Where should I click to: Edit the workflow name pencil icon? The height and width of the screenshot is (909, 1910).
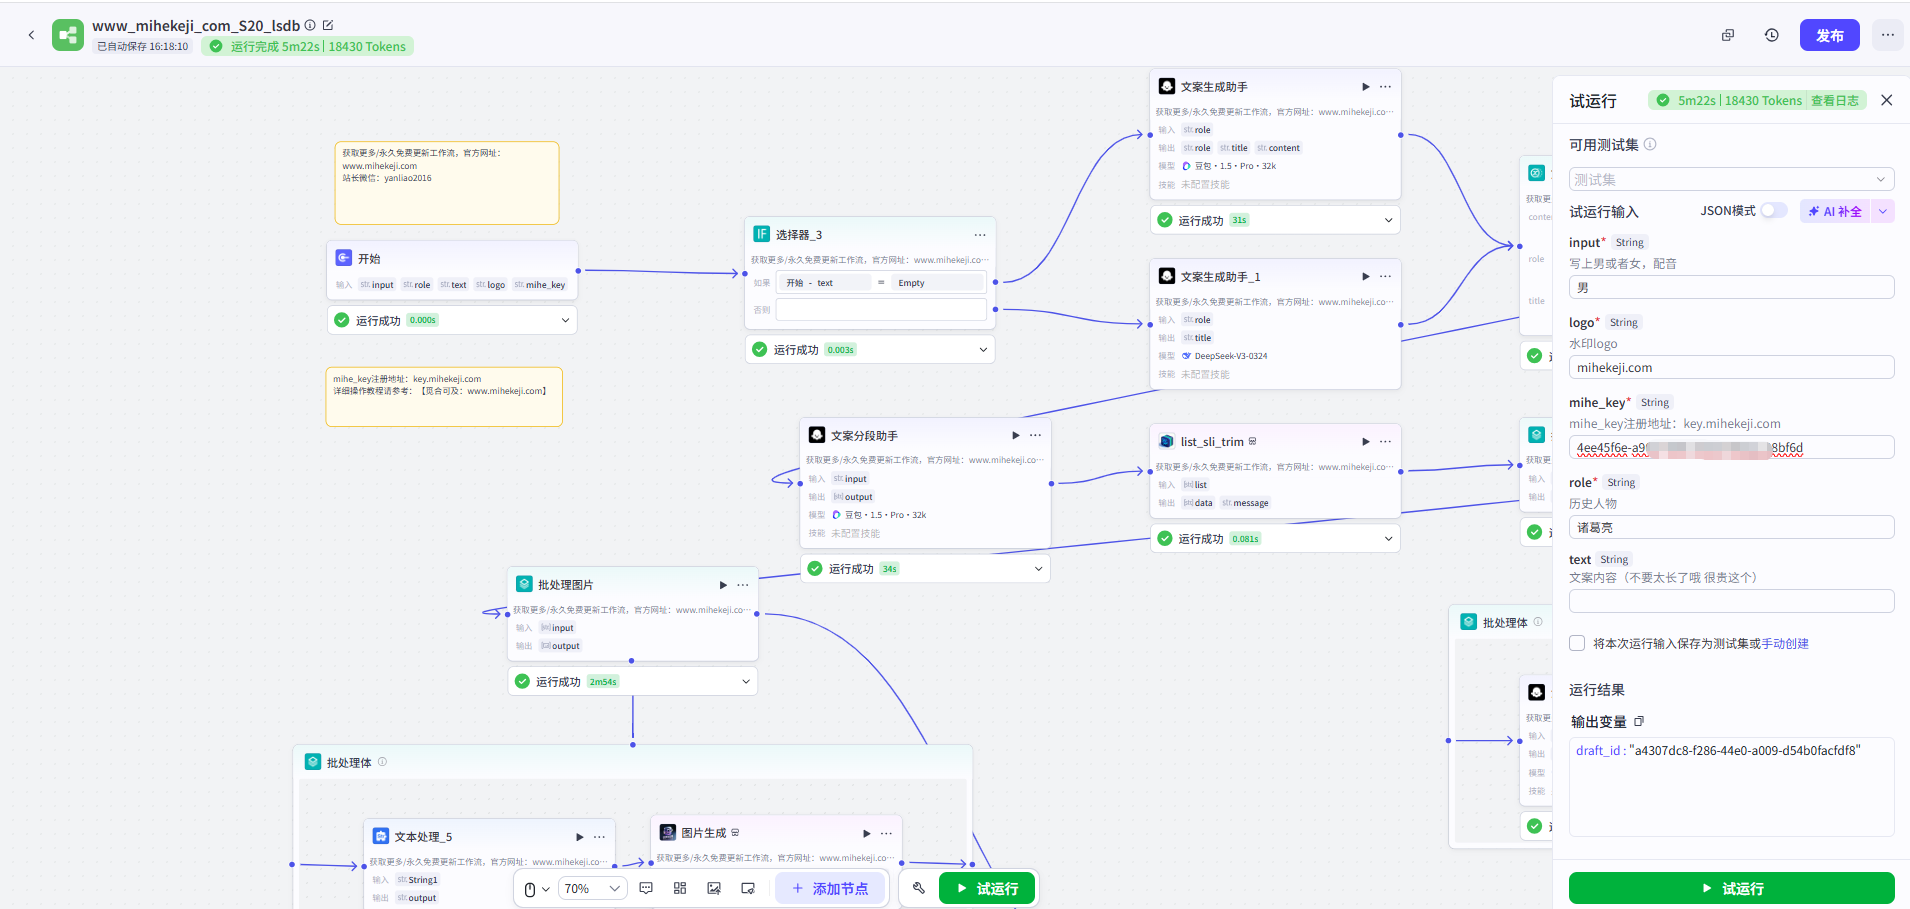click(328, 25)
